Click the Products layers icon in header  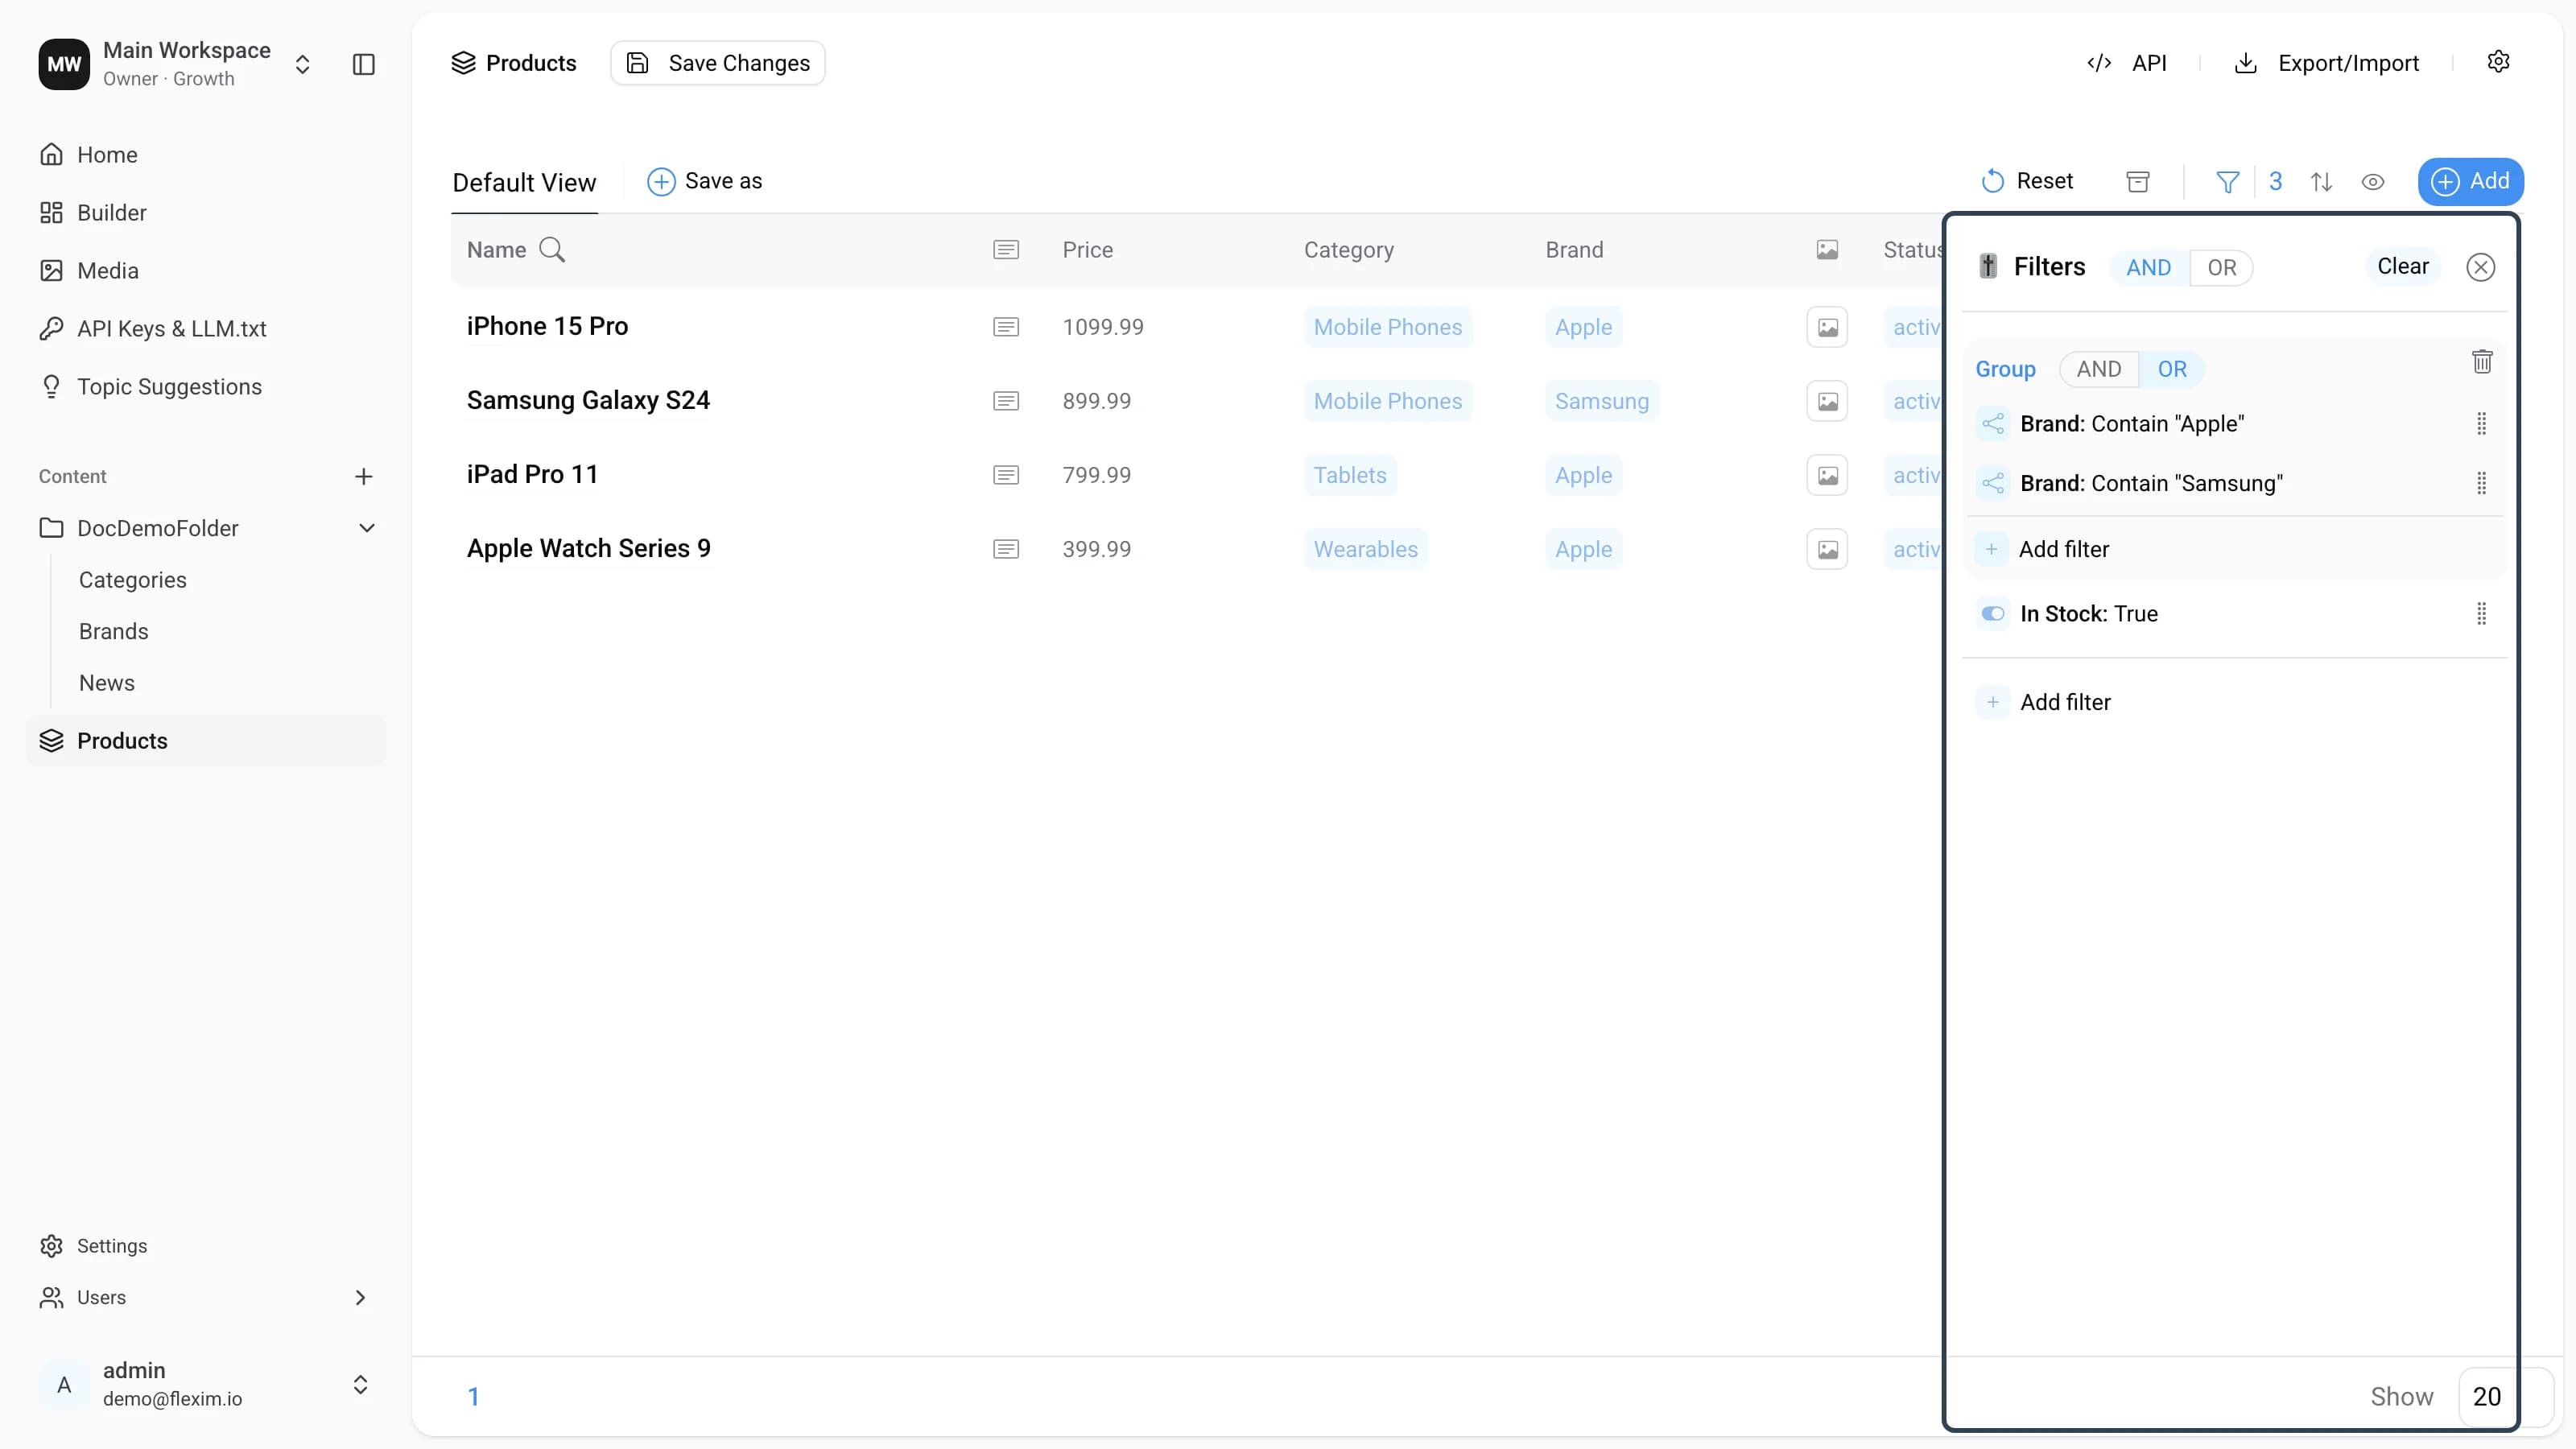[x=463, y=63]
